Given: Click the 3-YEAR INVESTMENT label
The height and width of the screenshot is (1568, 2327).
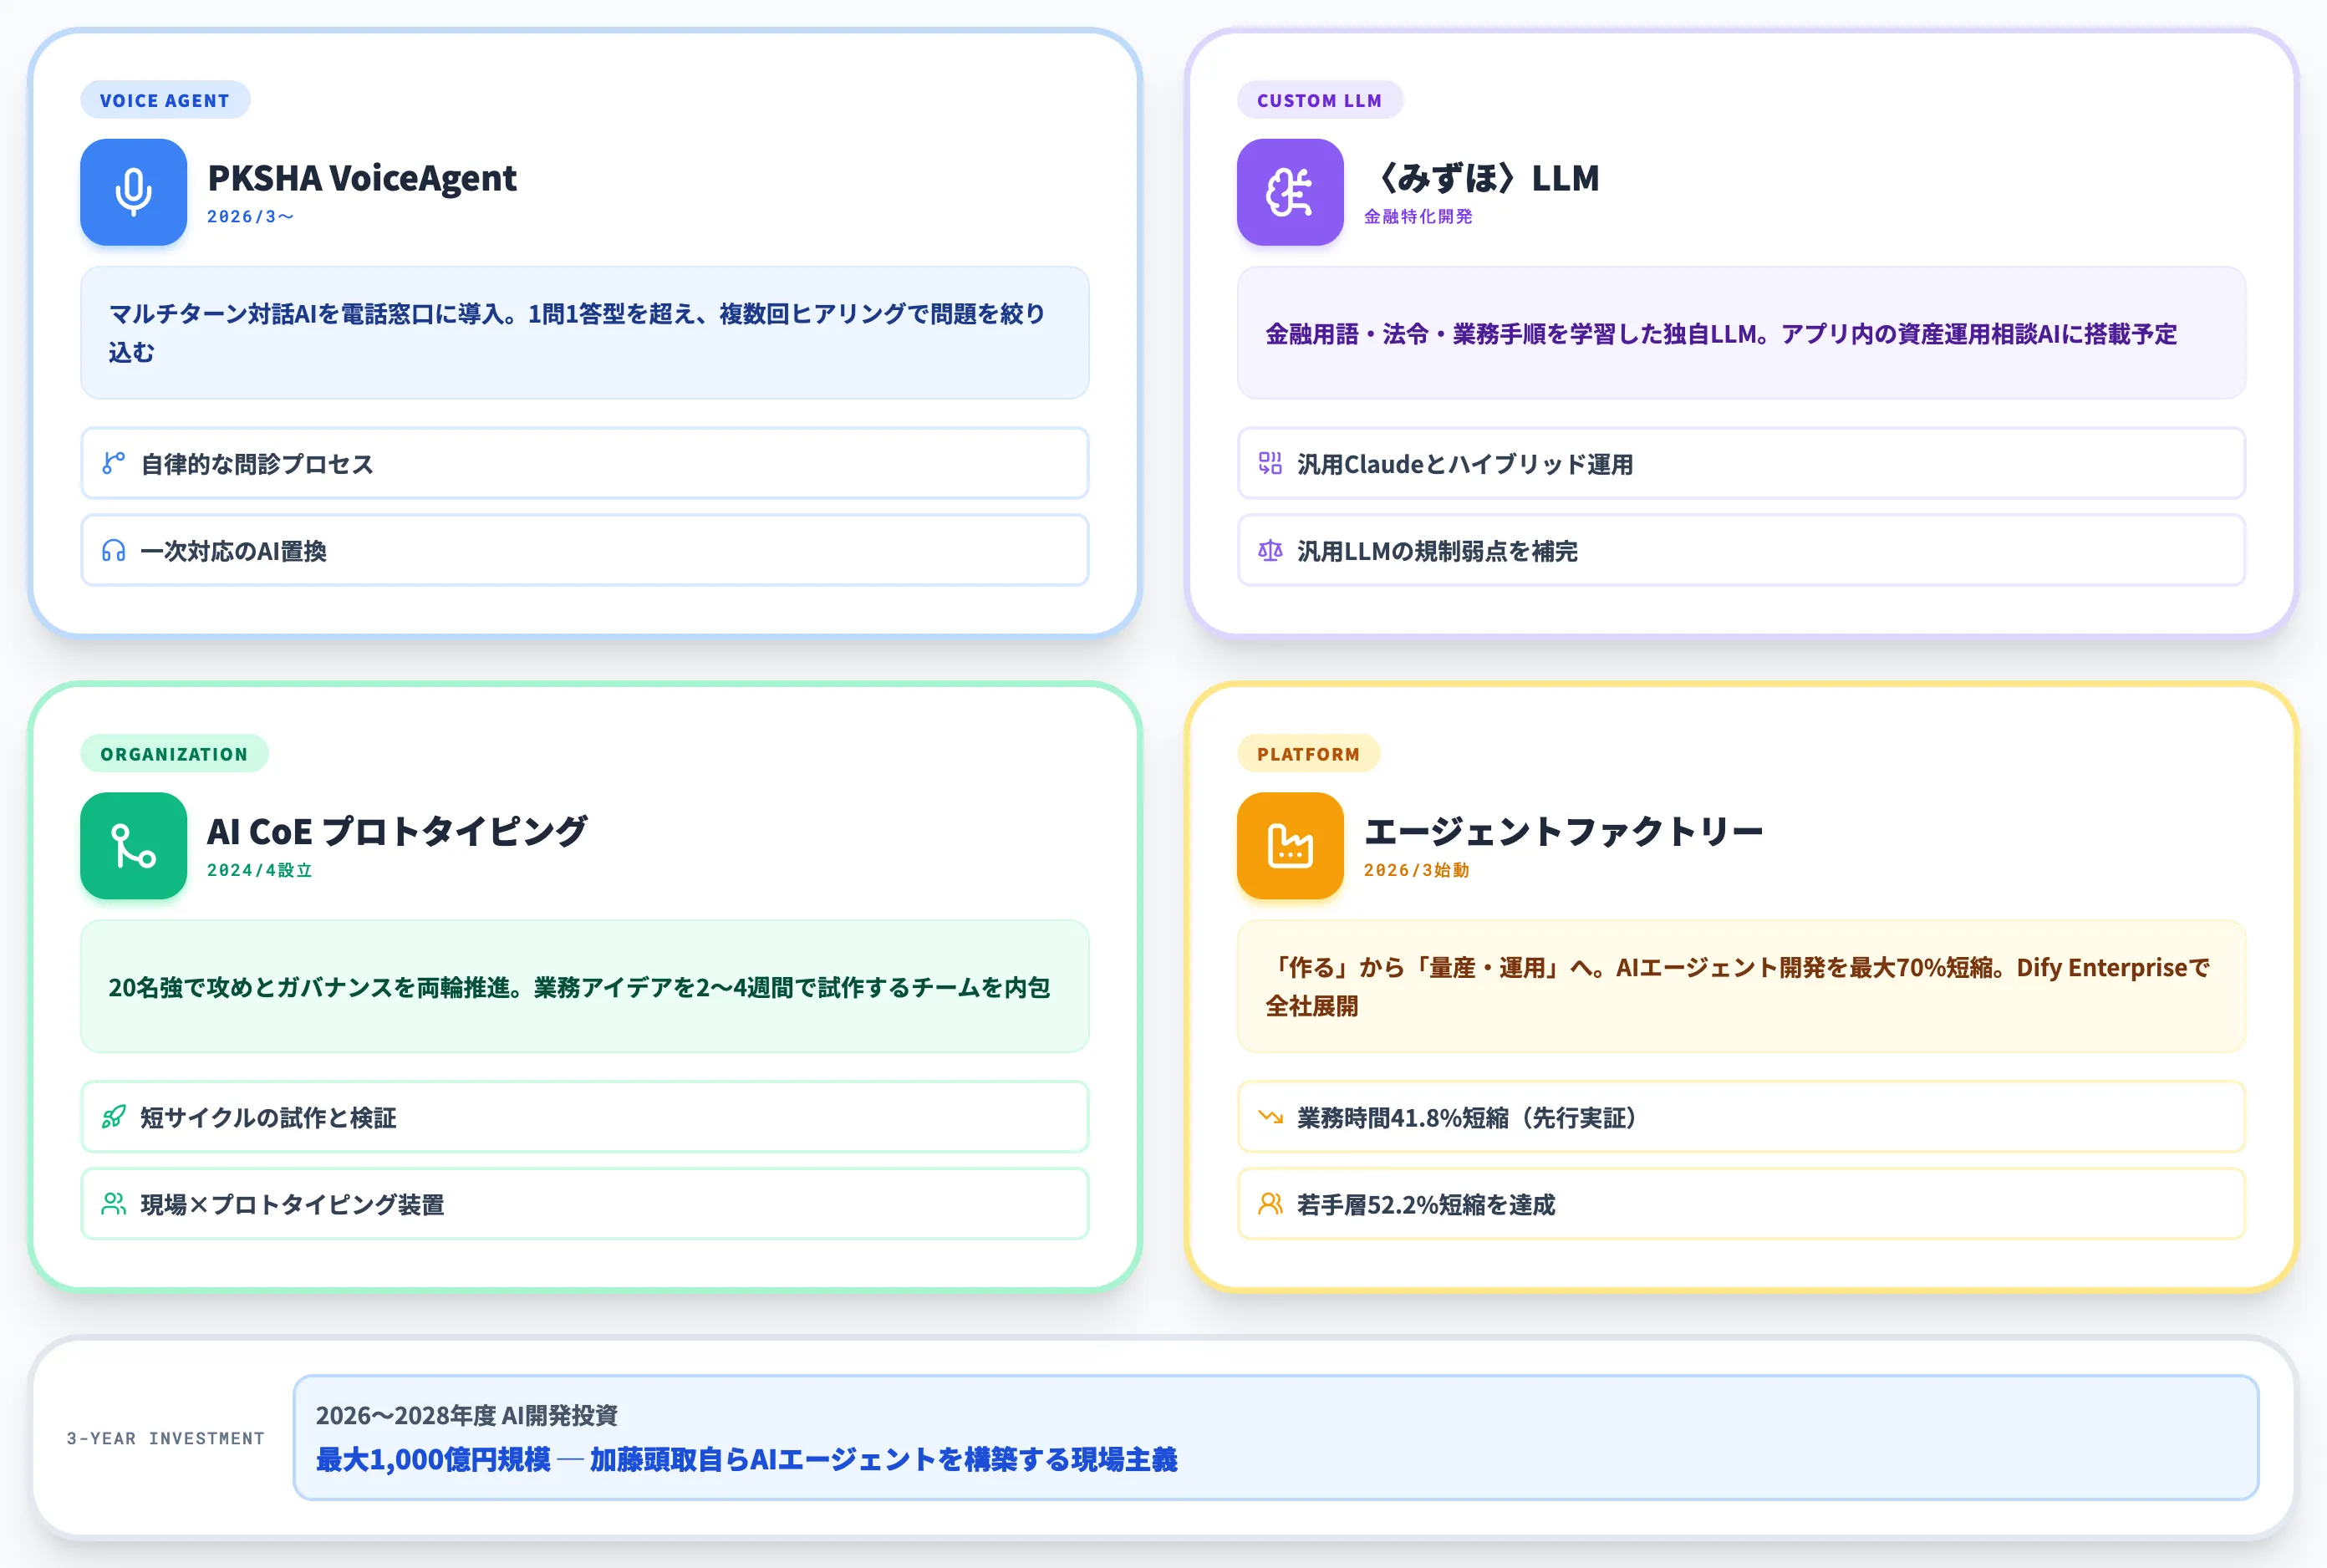Looking at the screenshot, I should click(166, 1438).
